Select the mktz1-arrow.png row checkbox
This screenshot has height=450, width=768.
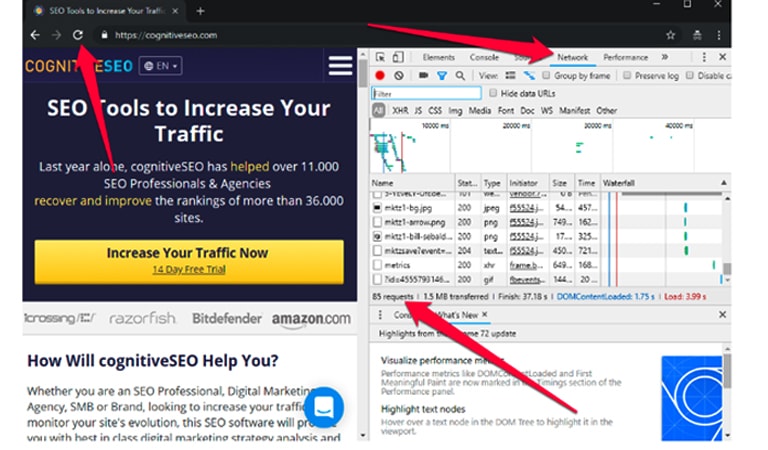coord(377,222)
